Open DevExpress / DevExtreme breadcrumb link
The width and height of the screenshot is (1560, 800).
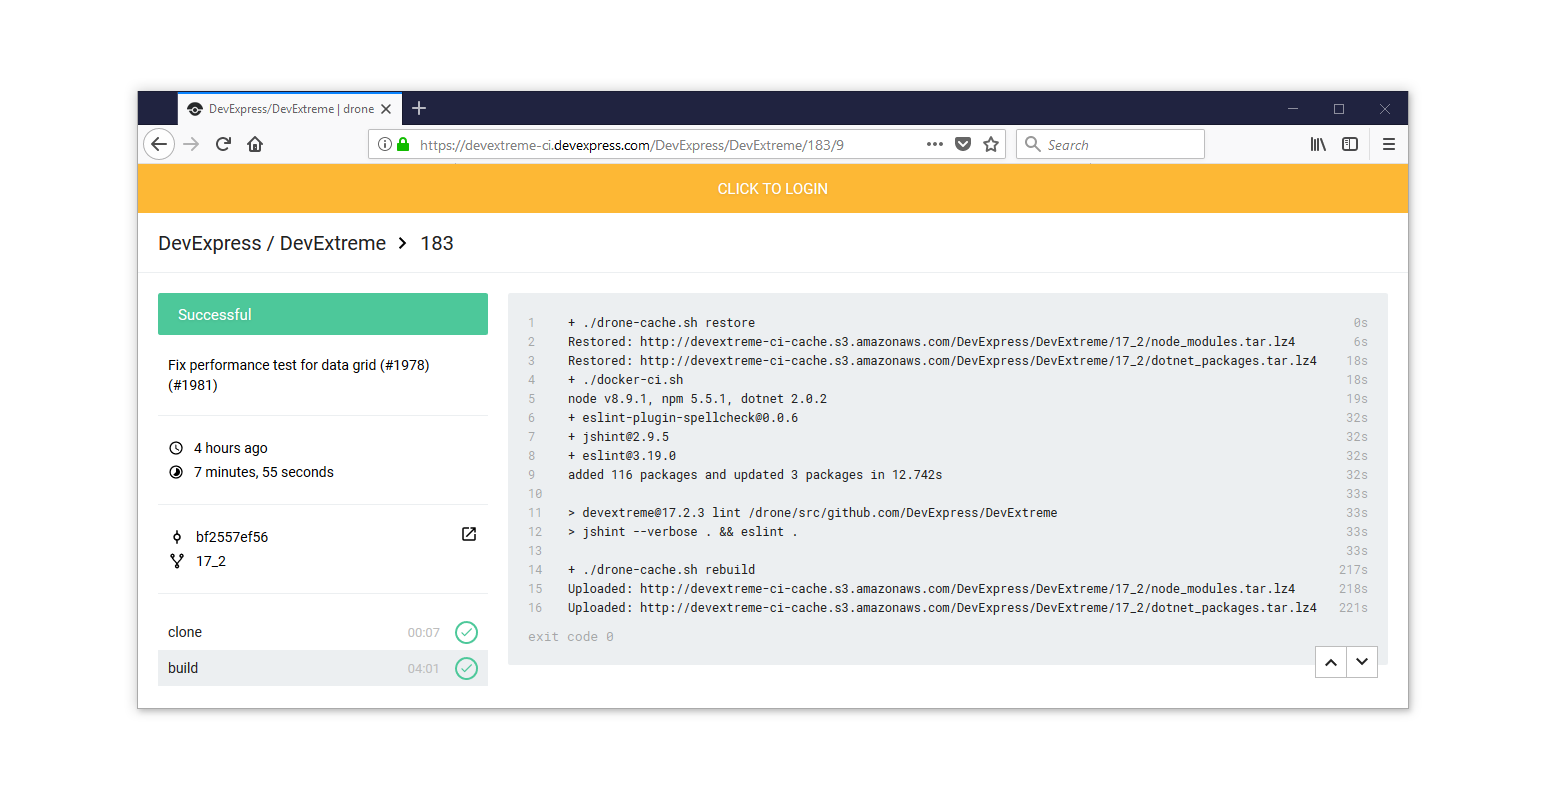(x=272, y=243)
